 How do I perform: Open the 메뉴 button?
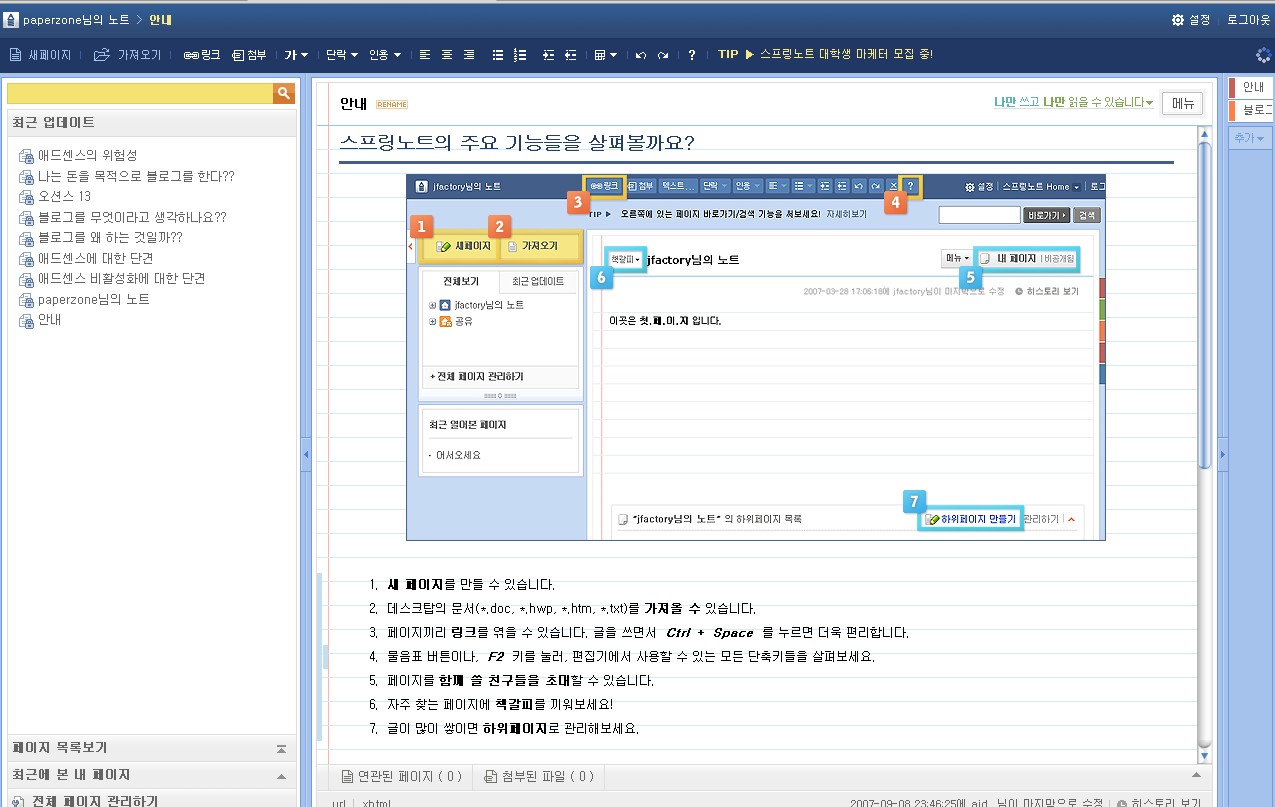1182,103
